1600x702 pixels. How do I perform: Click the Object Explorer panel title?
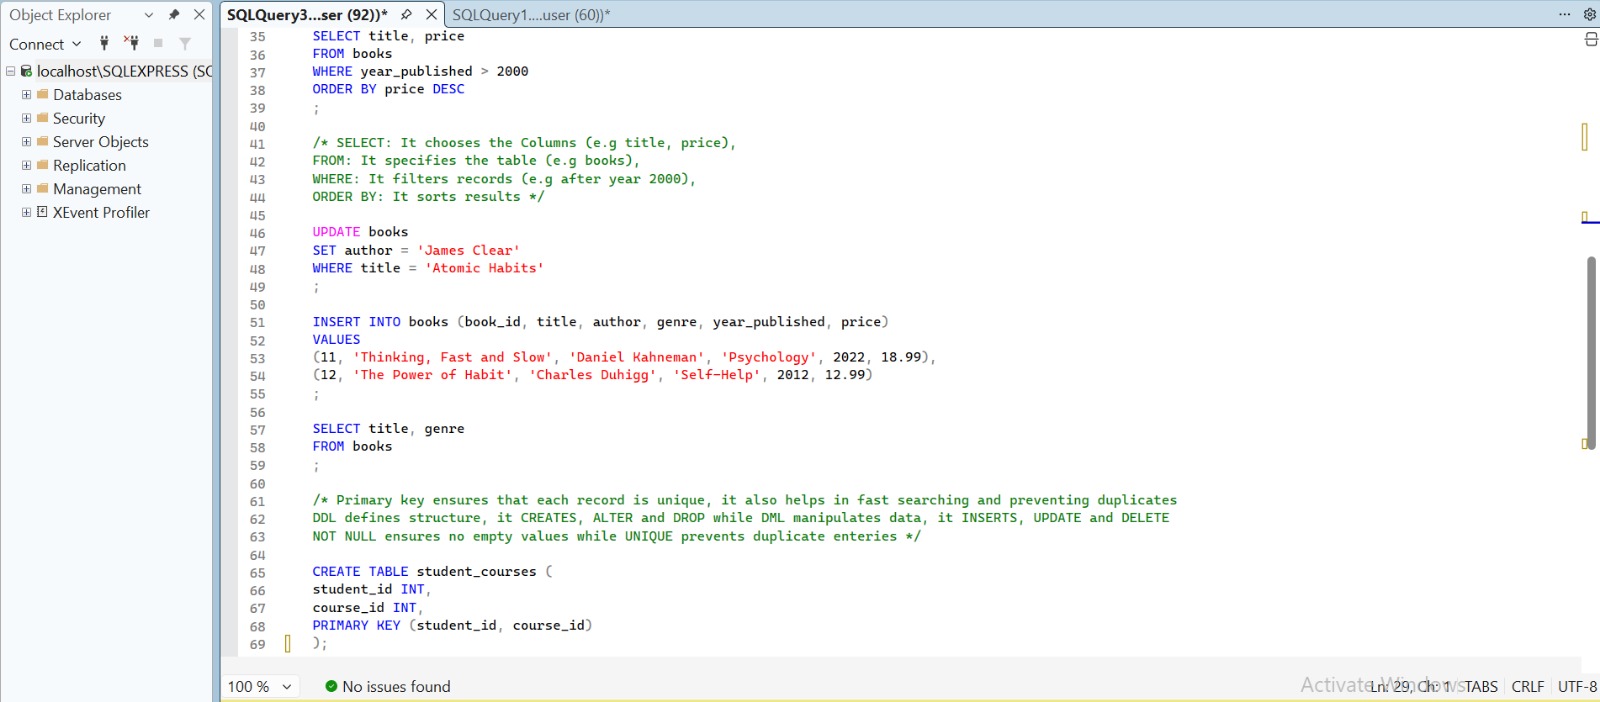tap(60, 15)
